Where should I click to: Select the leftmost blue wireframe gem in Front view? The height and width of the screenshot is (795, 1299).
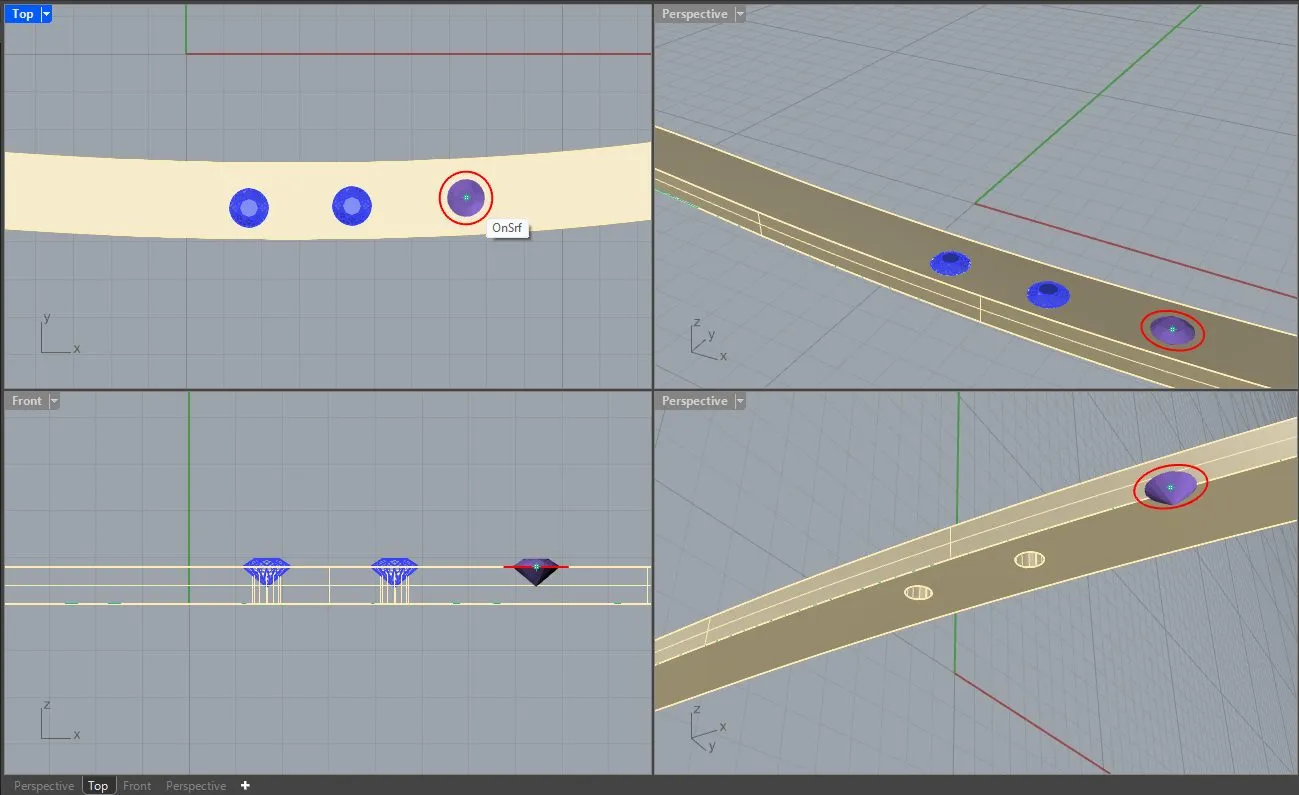[267, 571]
